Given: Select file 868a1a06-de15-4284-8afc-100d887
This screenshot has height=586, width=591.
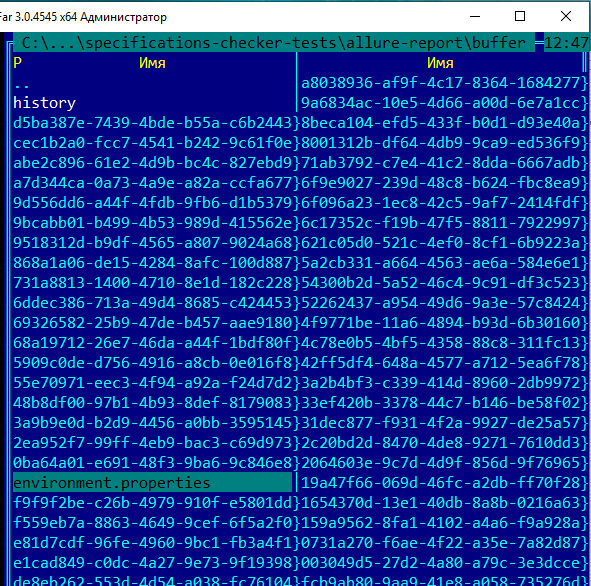Looking at the screenshot, I should pos(152,263).
